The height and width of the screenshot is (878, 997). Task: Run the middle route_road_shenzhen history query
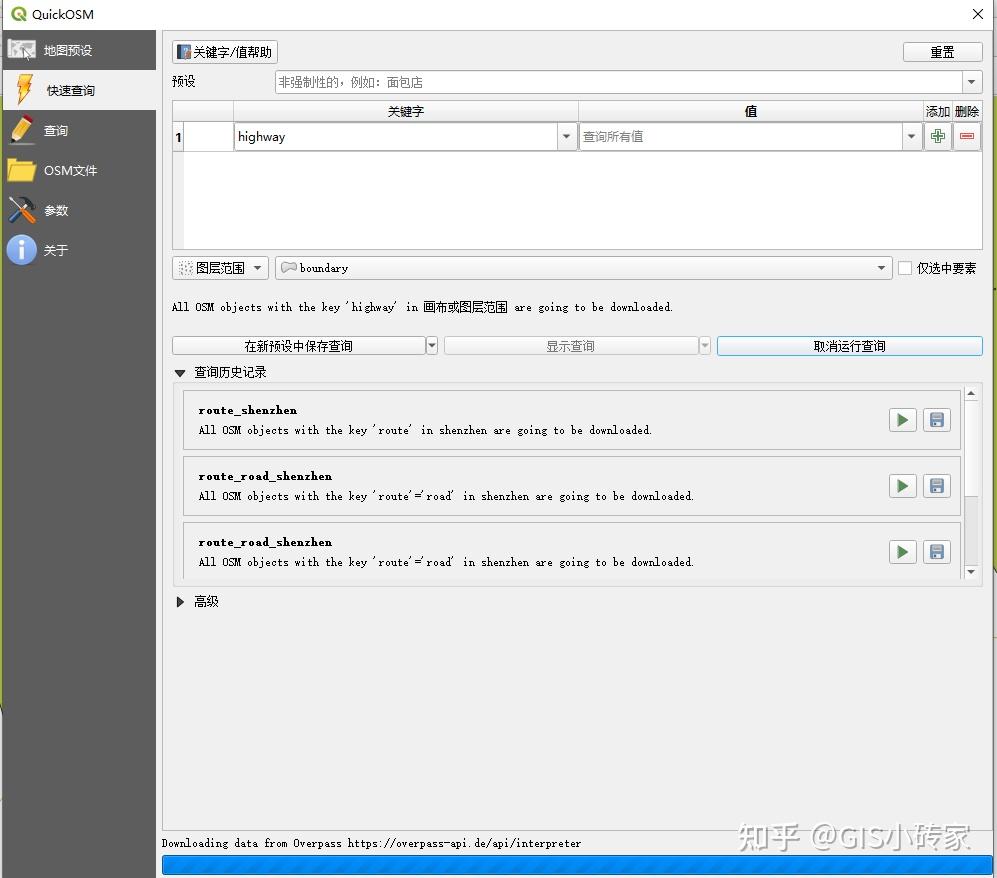(902, 486)
